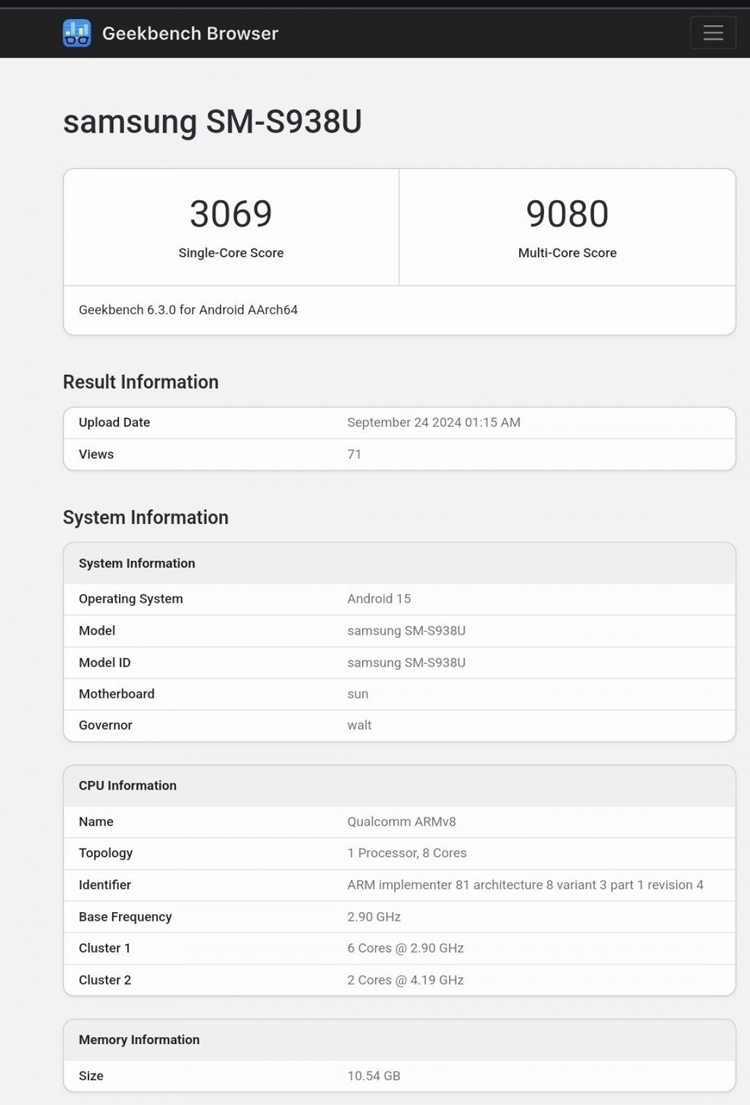Click the Memory Information section header
The image size is (750, 1105).
pos(139,1040)
